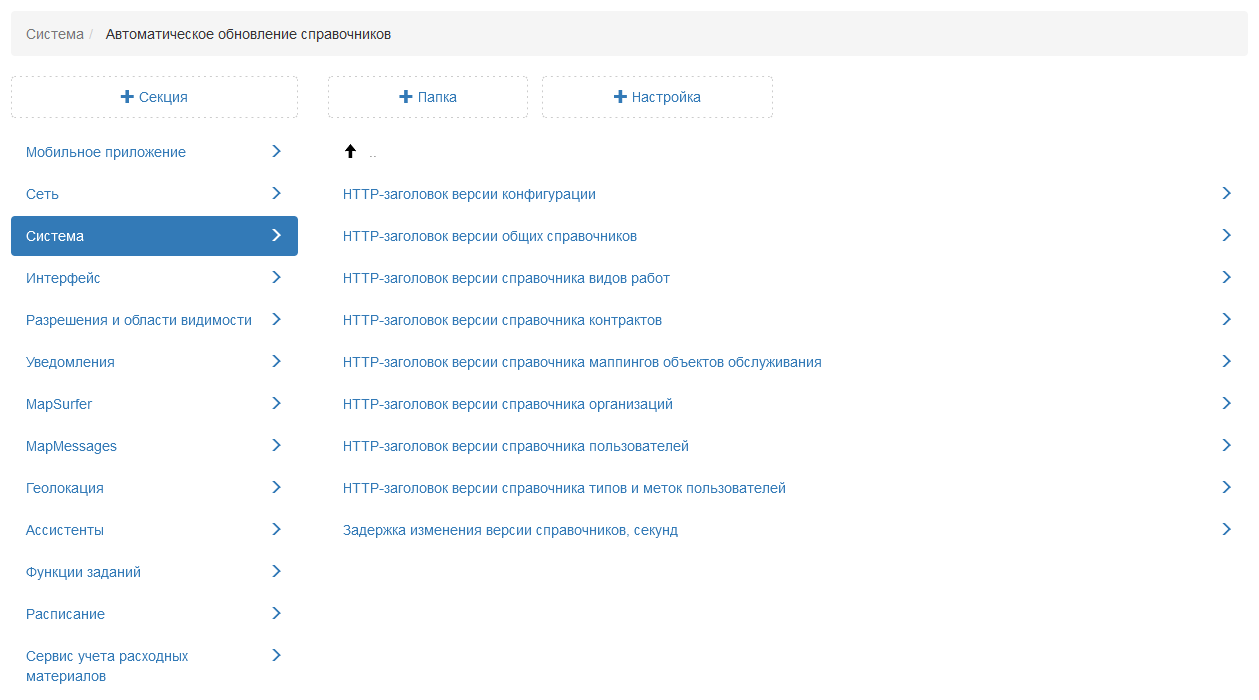Click arrow at right of маппингов объектов row

coord(1227,361)
